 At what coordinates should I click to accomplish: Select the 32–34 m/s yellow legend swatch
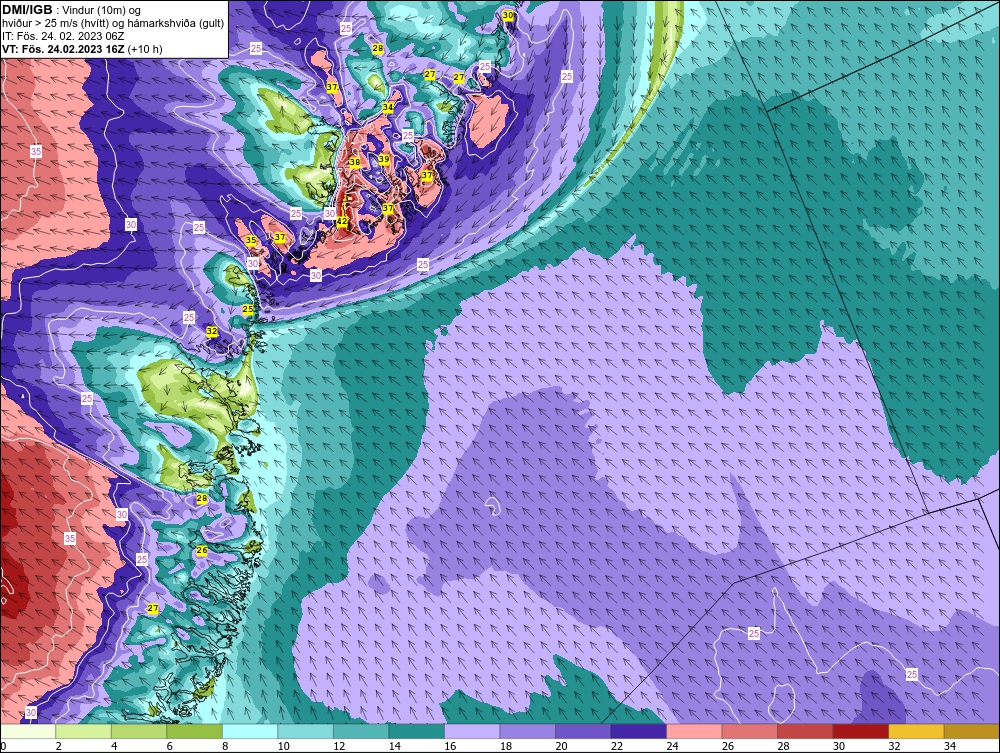(x=916, y=731)
